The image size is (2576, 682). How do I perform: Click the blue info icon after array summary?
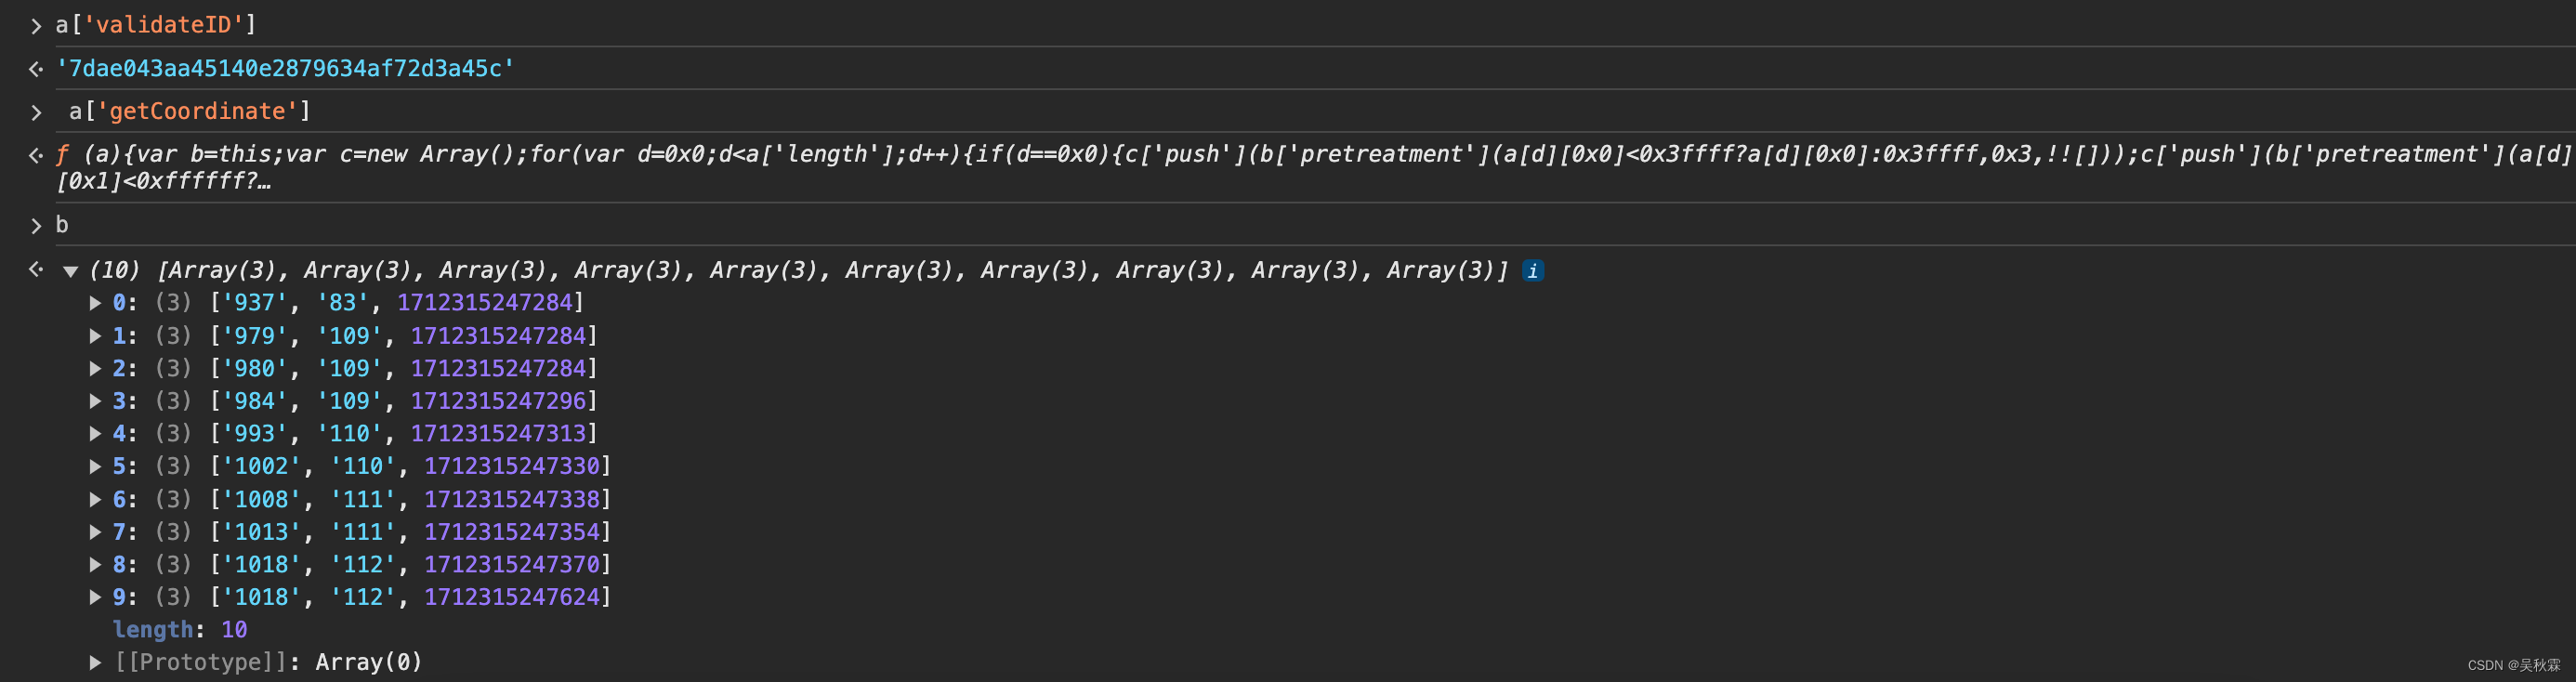pos(1532,270)
